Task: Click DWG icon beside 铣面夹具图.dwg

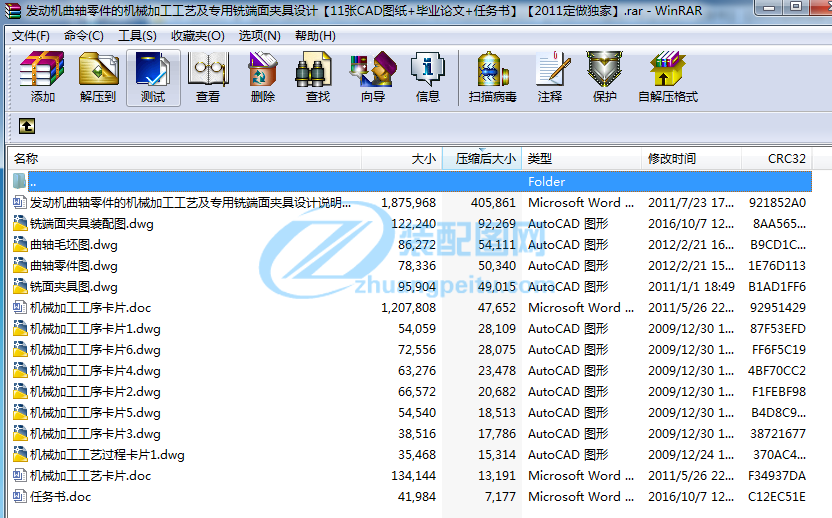Action: click(20, 286)
